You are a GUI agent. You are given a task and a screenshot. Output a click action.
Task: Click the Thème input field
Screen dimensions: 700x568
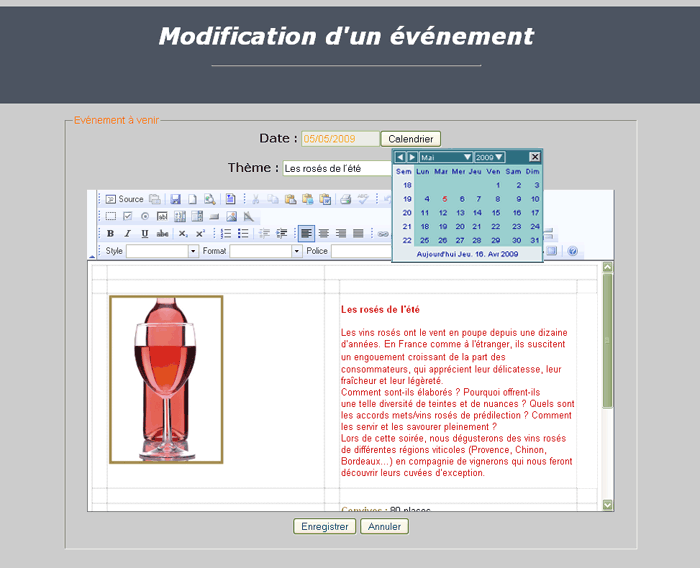338,168
